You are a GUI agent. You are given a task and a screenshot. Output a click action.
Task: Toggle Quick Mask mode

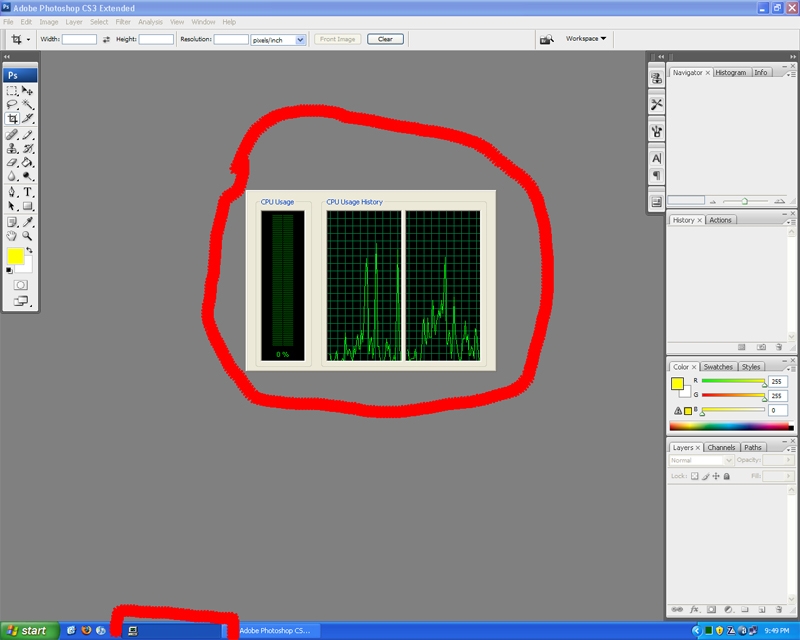(x=20, y=285)
